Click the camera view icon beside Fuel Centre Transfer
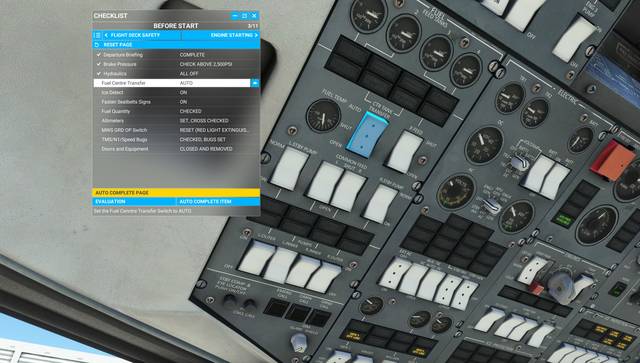This screenshot has height=363, width=640. [x=255, y=83]
